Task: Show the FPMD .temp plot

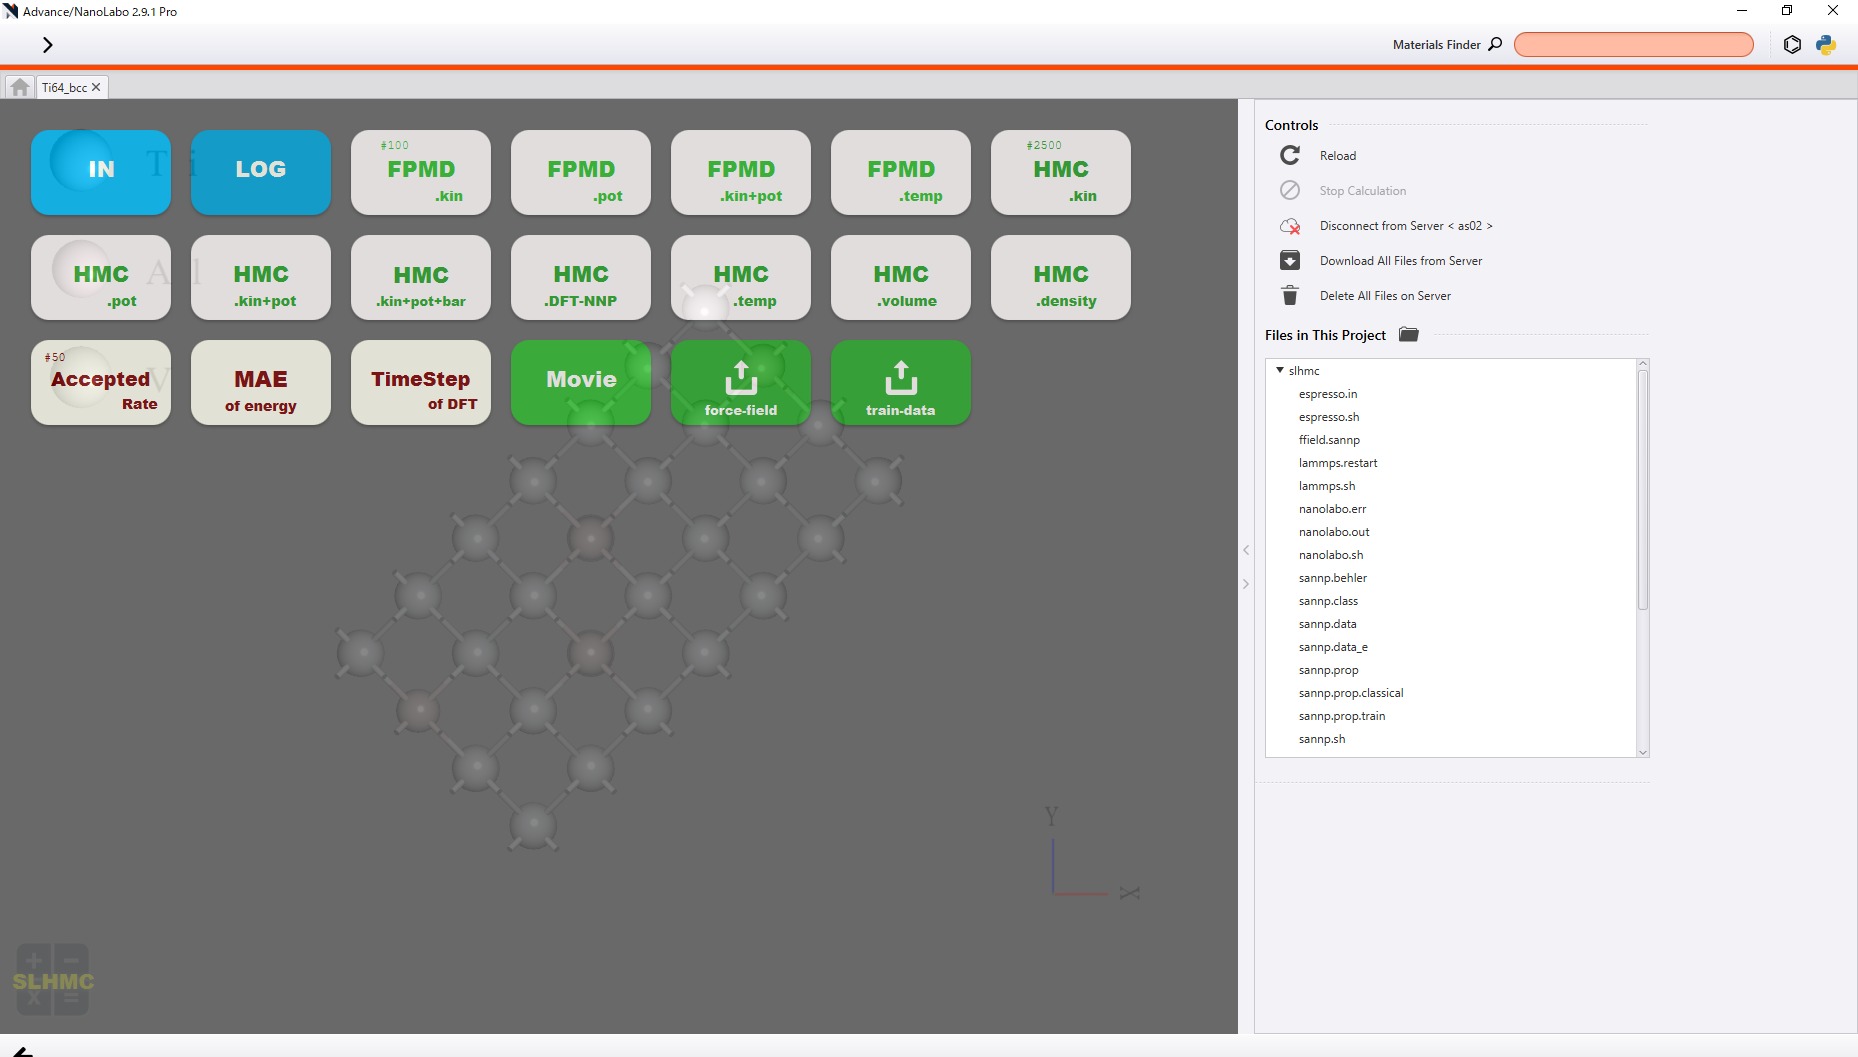Action: coord(901,172)
